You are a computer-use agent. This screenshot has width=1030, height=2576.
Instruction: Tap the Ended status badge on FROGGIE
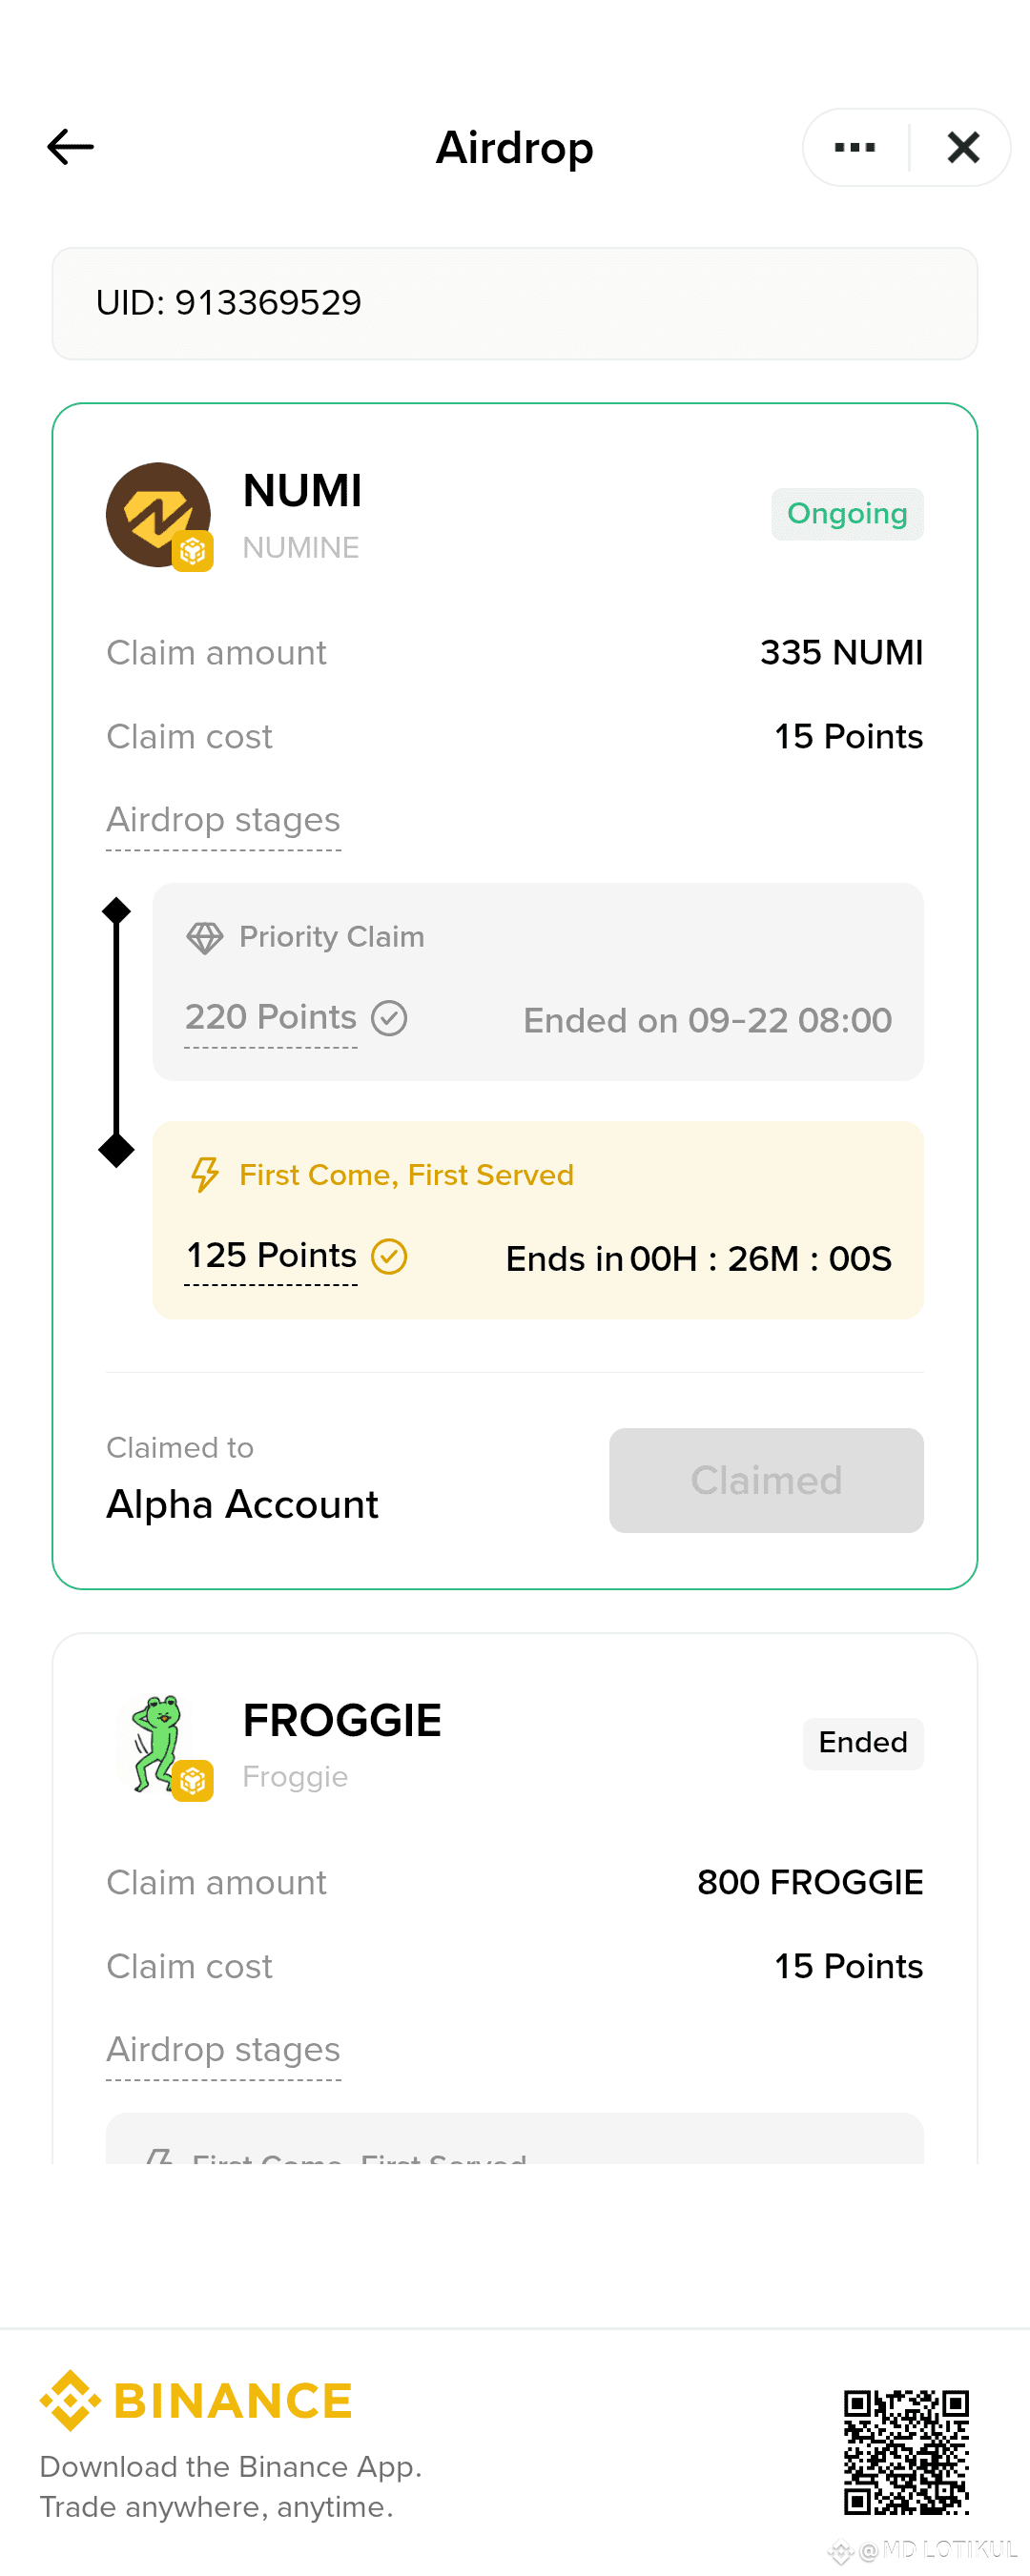pos(862,1743)
